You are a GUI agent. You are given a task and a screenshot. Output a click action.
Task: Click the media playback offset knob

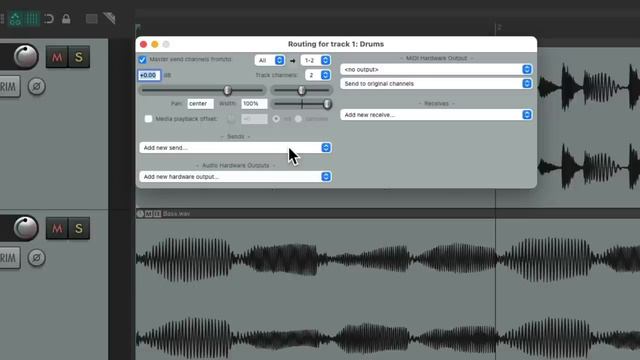(231, 119)
